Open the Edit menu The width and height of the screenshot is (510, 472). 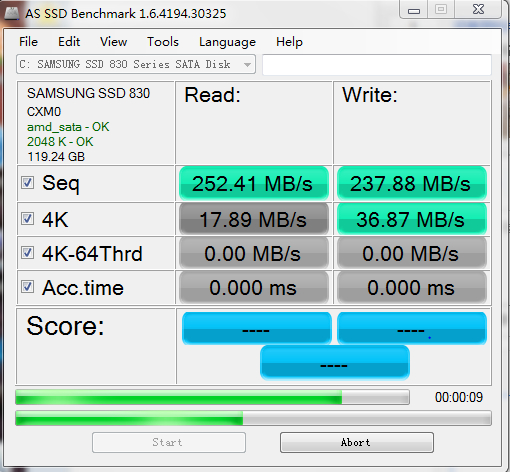(69, 42)
